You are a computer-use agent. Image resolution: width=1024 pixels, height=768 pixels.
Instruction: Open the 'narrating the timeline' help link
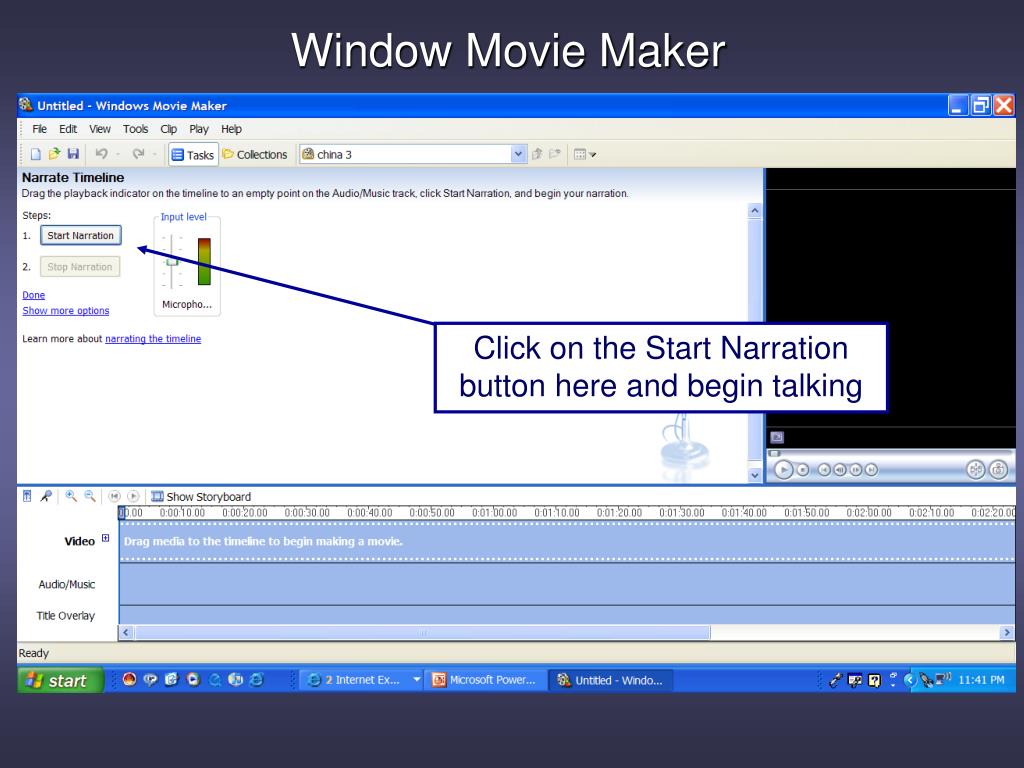point(153,338)
